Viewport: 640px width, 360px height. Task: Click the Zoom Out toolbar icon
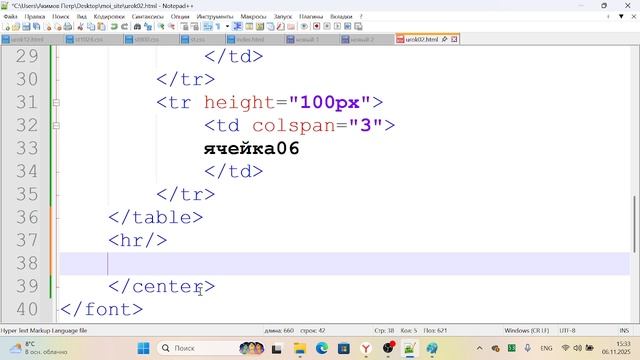tap(171, 27)
